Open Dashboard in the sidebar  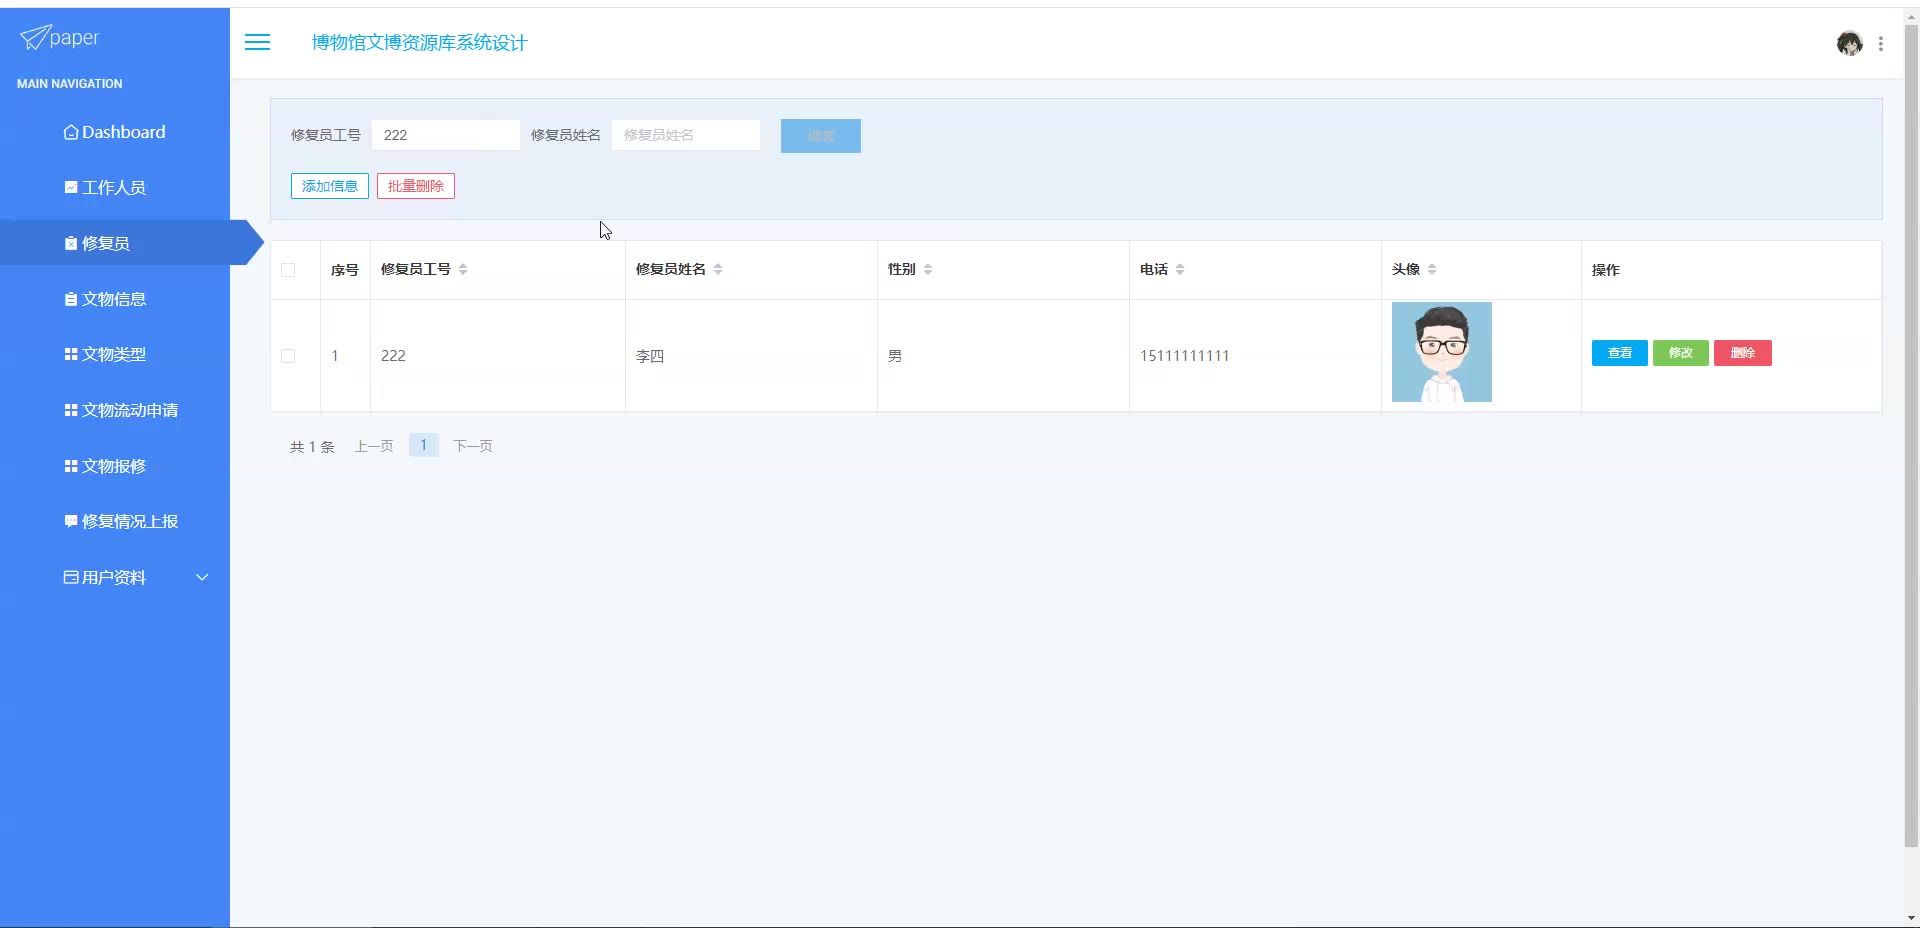coord(115,132)
